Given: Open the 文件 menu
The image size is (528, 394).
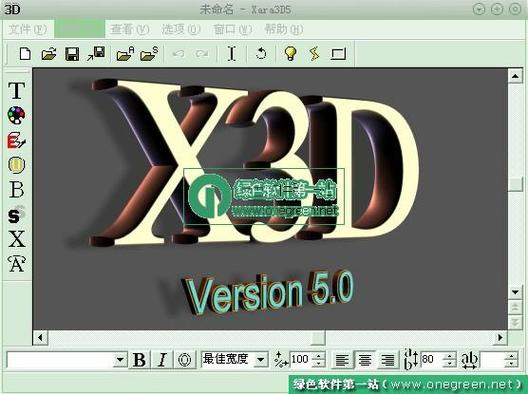Looking at the screenshot, I should point(27,30).
